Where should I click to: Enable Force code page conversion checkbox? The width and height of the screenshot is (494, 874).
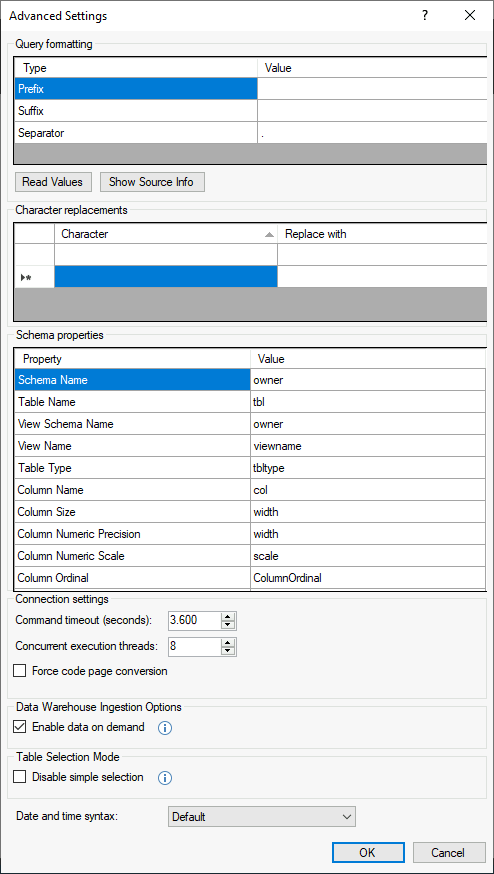coord(20,671)
